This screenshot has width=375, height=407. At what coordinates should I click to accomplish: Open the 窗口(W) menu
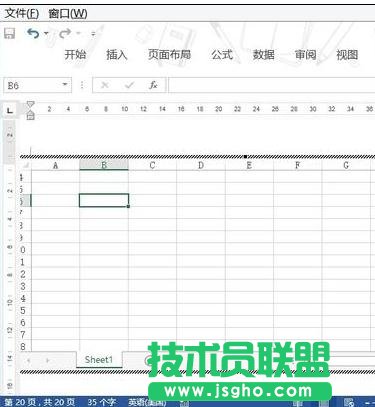[x=68, y=13]
